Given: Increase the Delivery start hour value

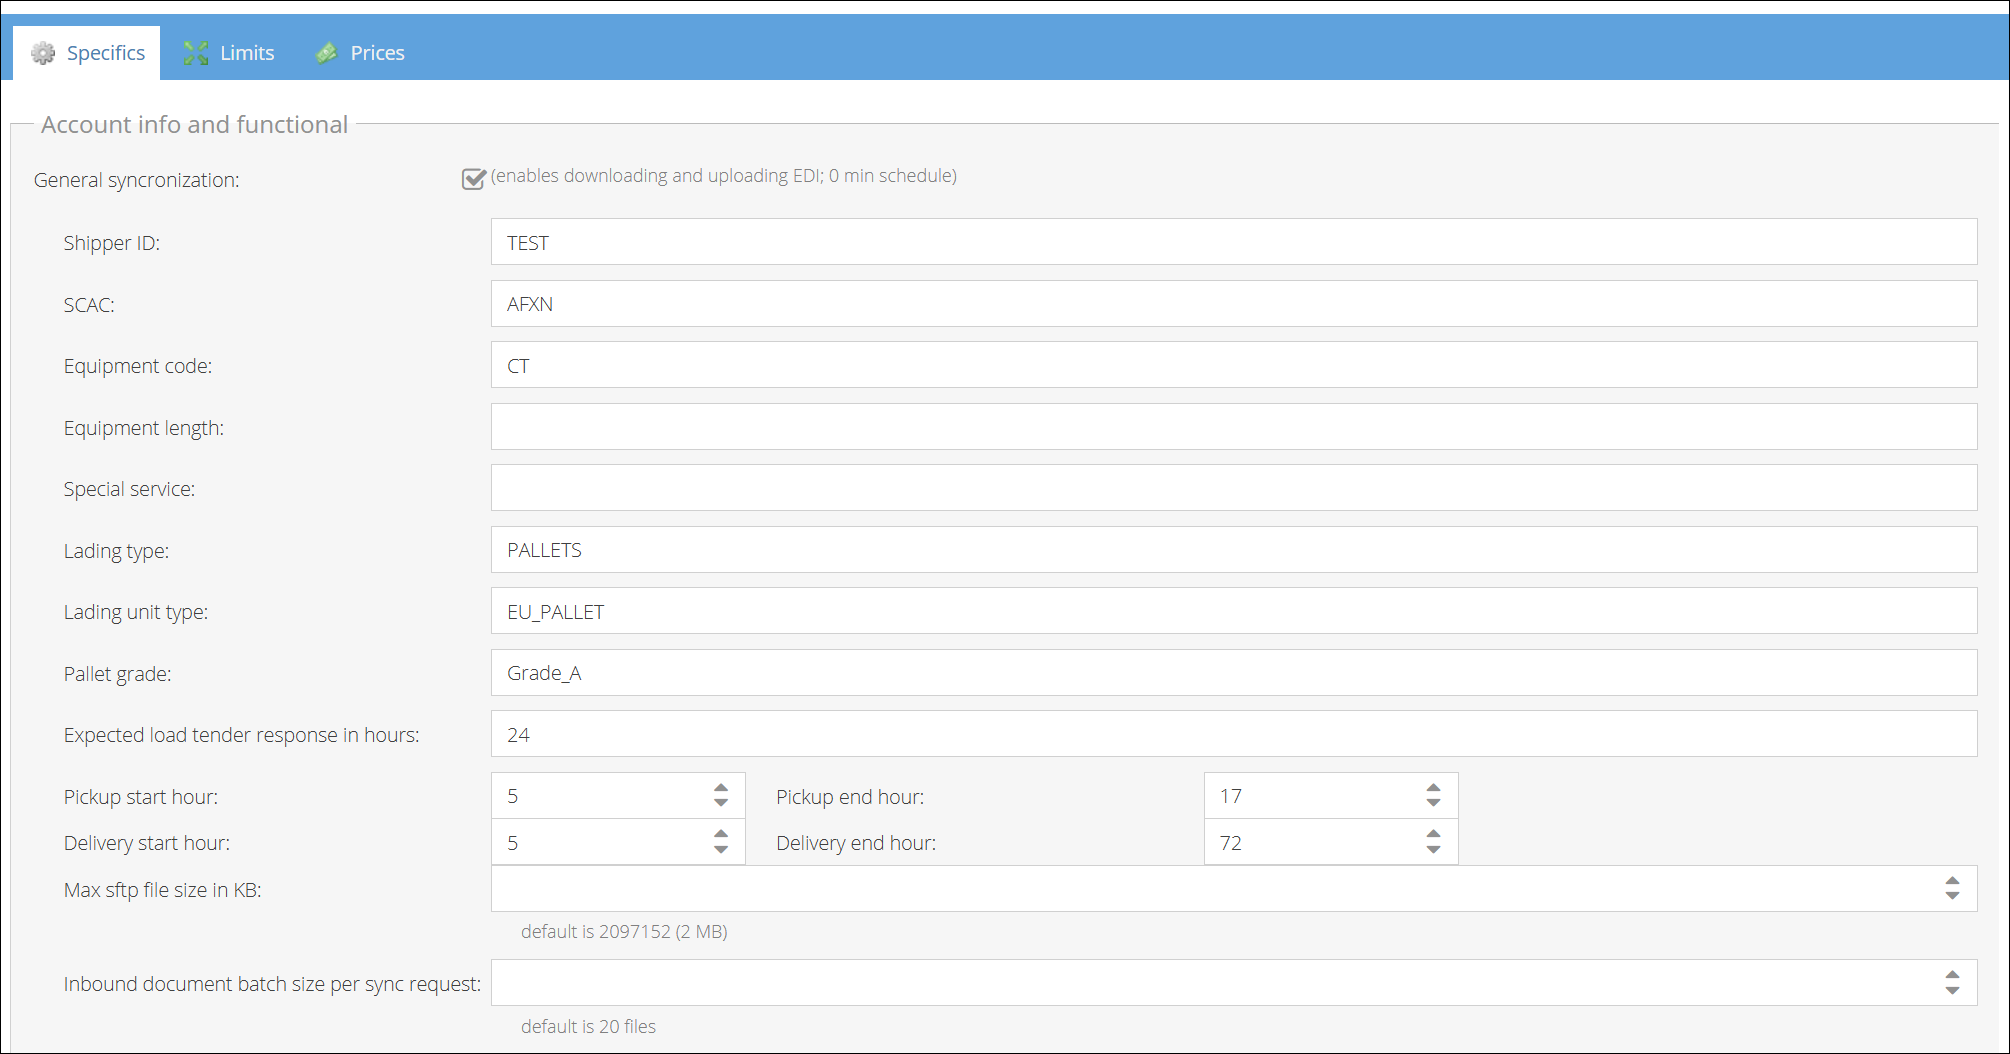Looking at the screenshot, I should 721,834.
